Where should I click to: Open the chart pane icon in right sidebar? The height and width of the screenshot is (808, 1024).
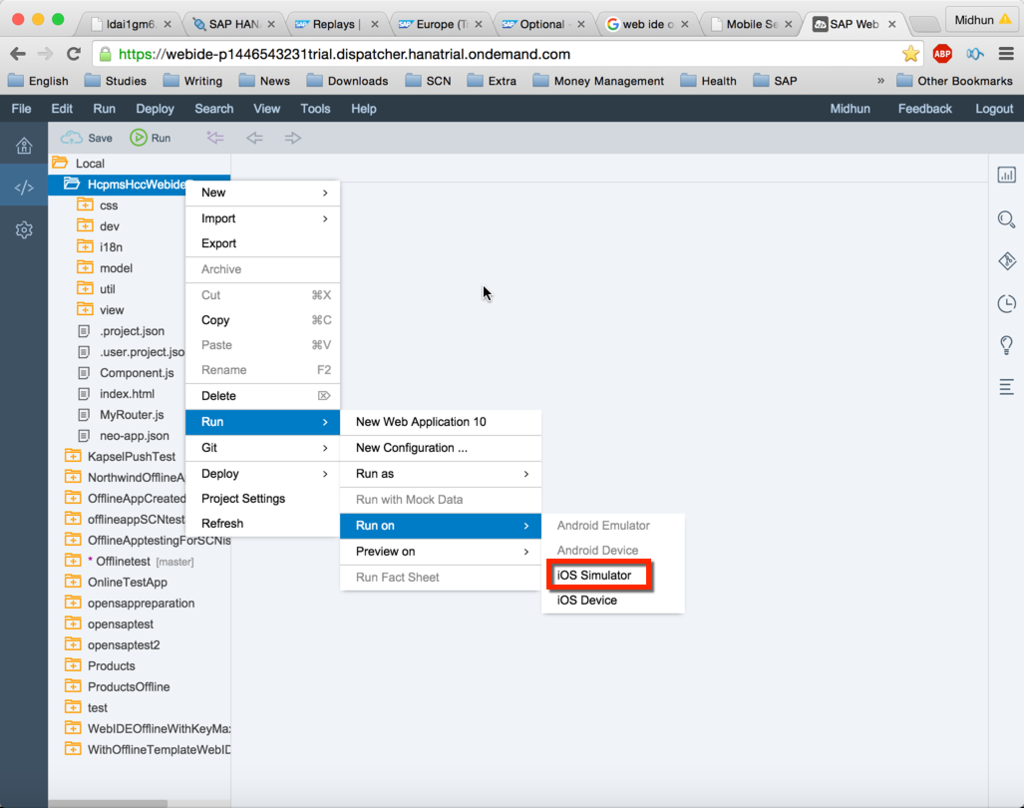tap(1006, 174)
